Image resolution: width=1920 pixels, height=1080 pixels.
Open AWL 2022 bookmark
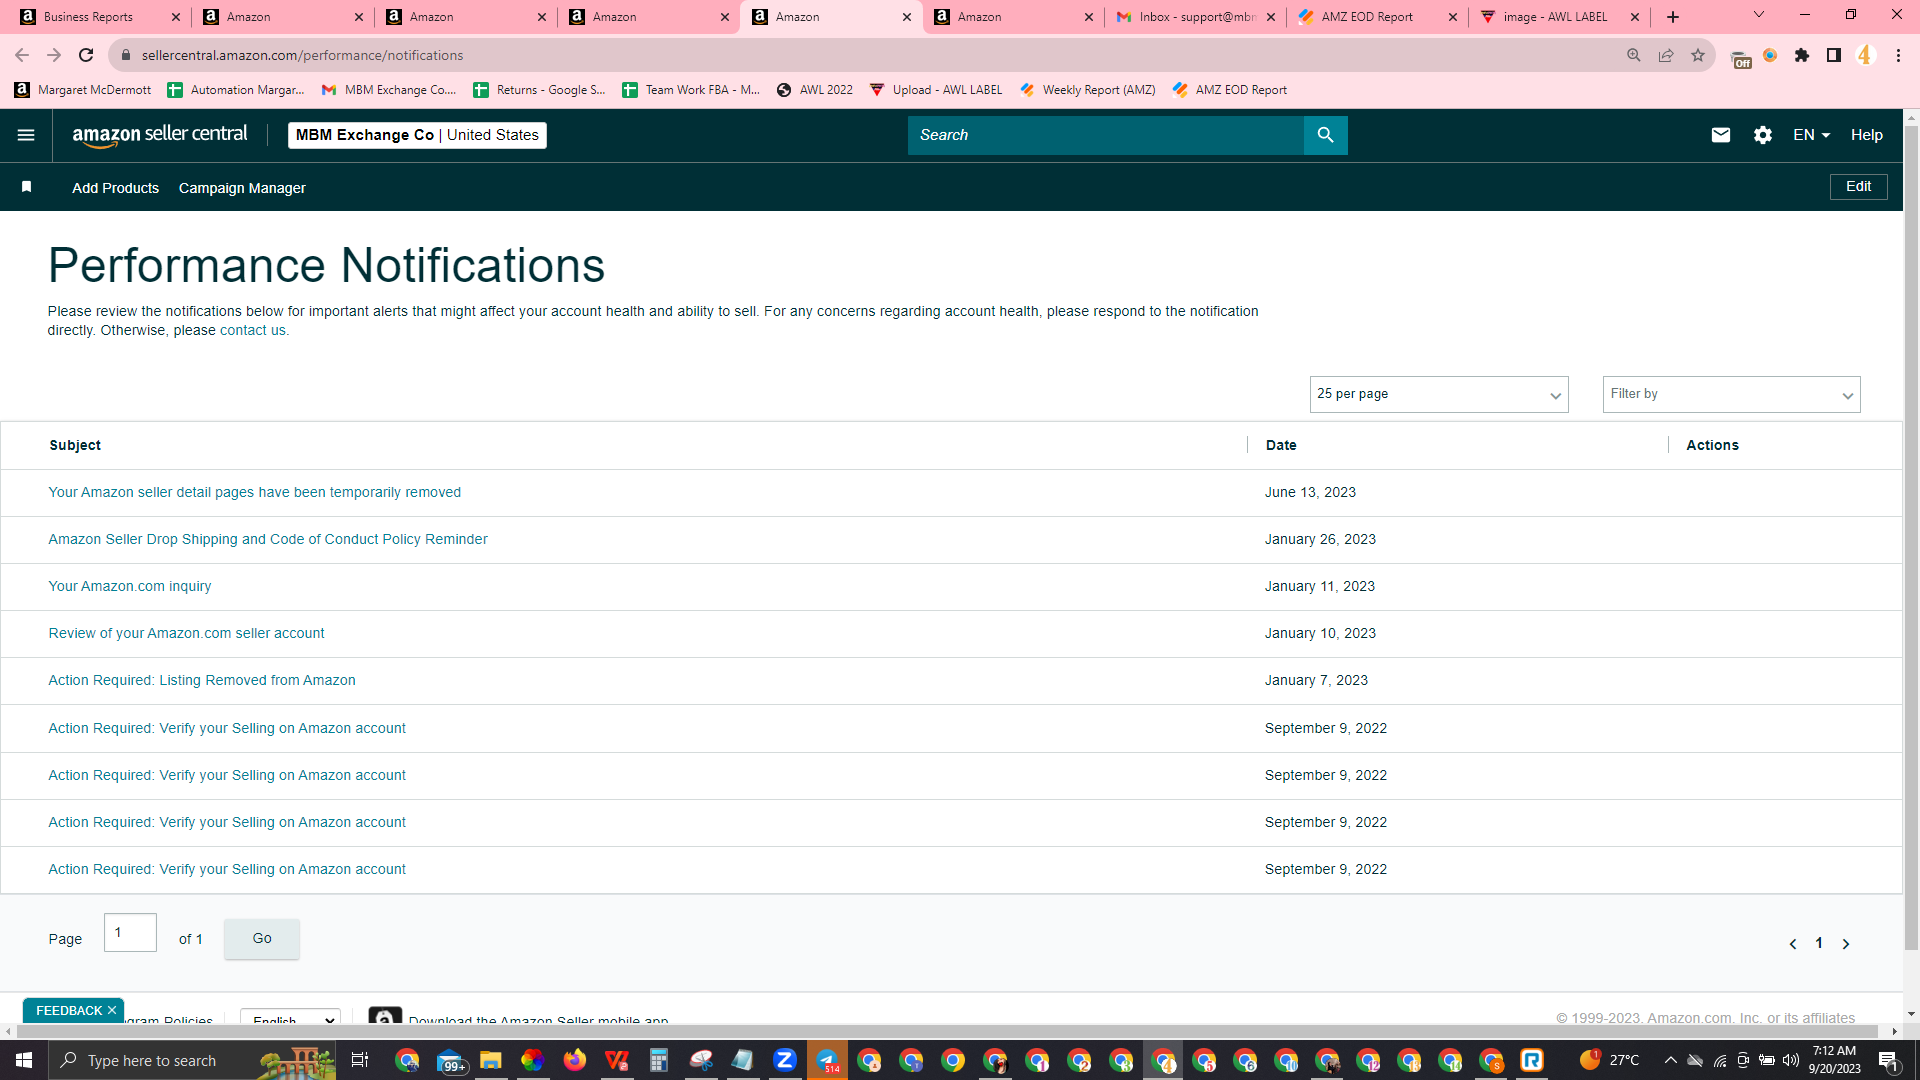click(x=814, y=90)
